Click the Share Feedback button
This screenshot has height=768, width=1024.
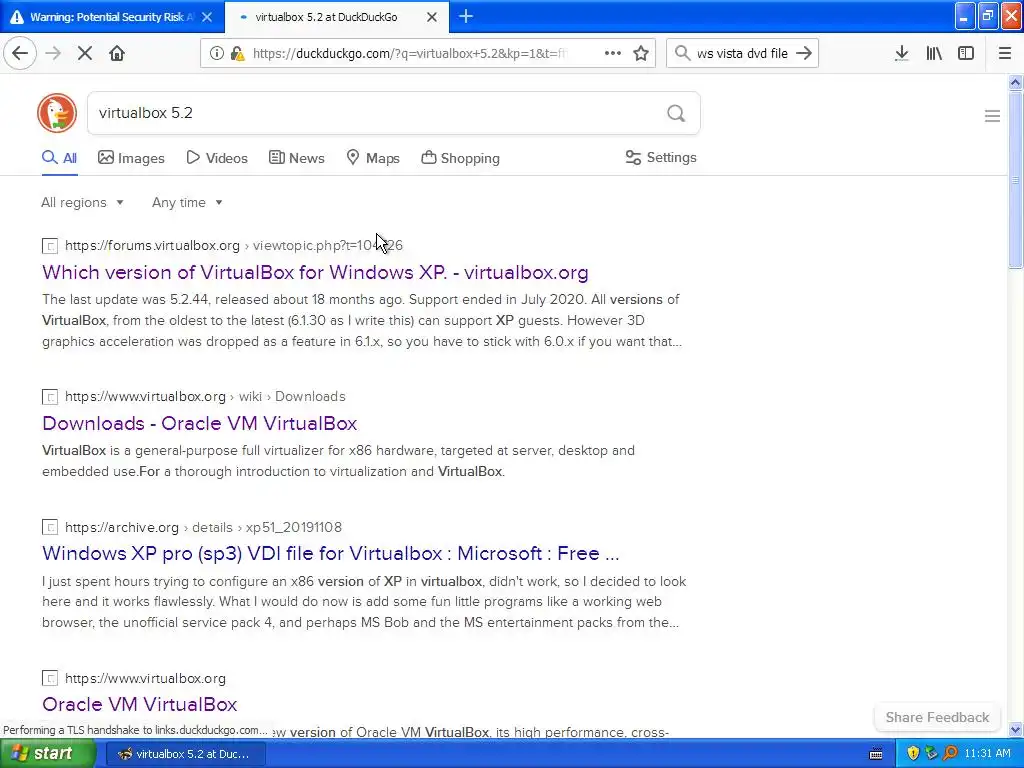click(x=937, y=717)
